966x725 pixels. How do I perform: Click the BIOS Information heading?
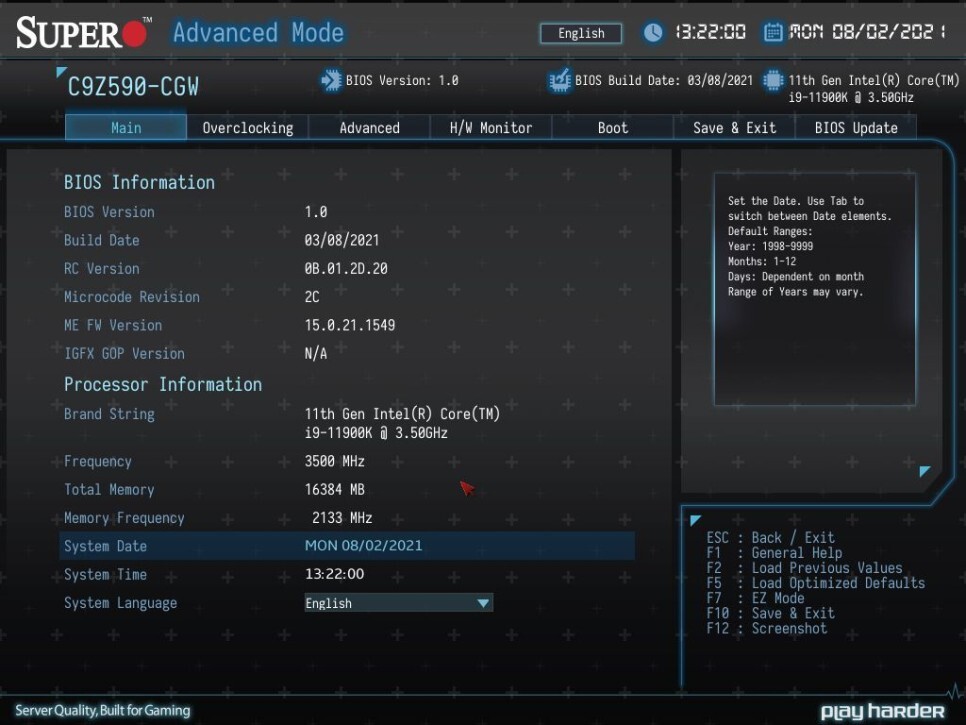[139, 182]
